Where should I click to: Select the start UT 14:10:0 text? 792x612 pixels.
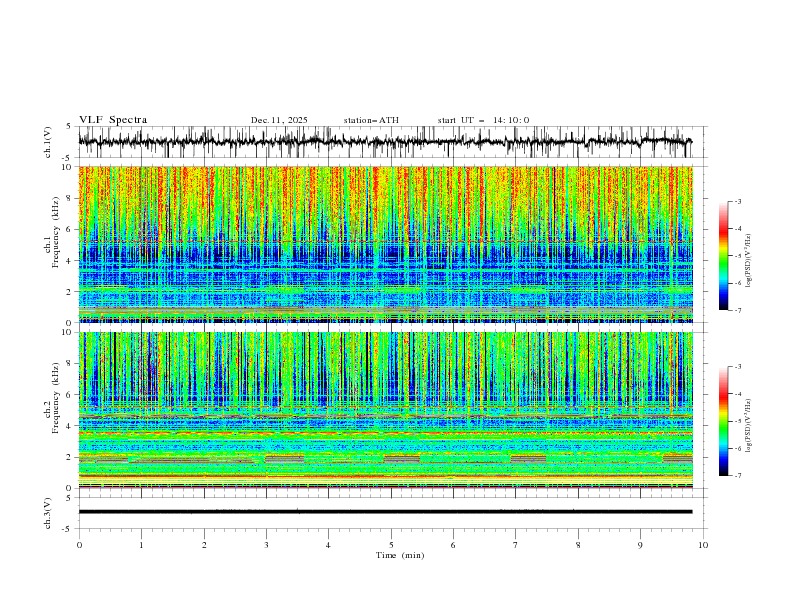click(x=483, y=120)
